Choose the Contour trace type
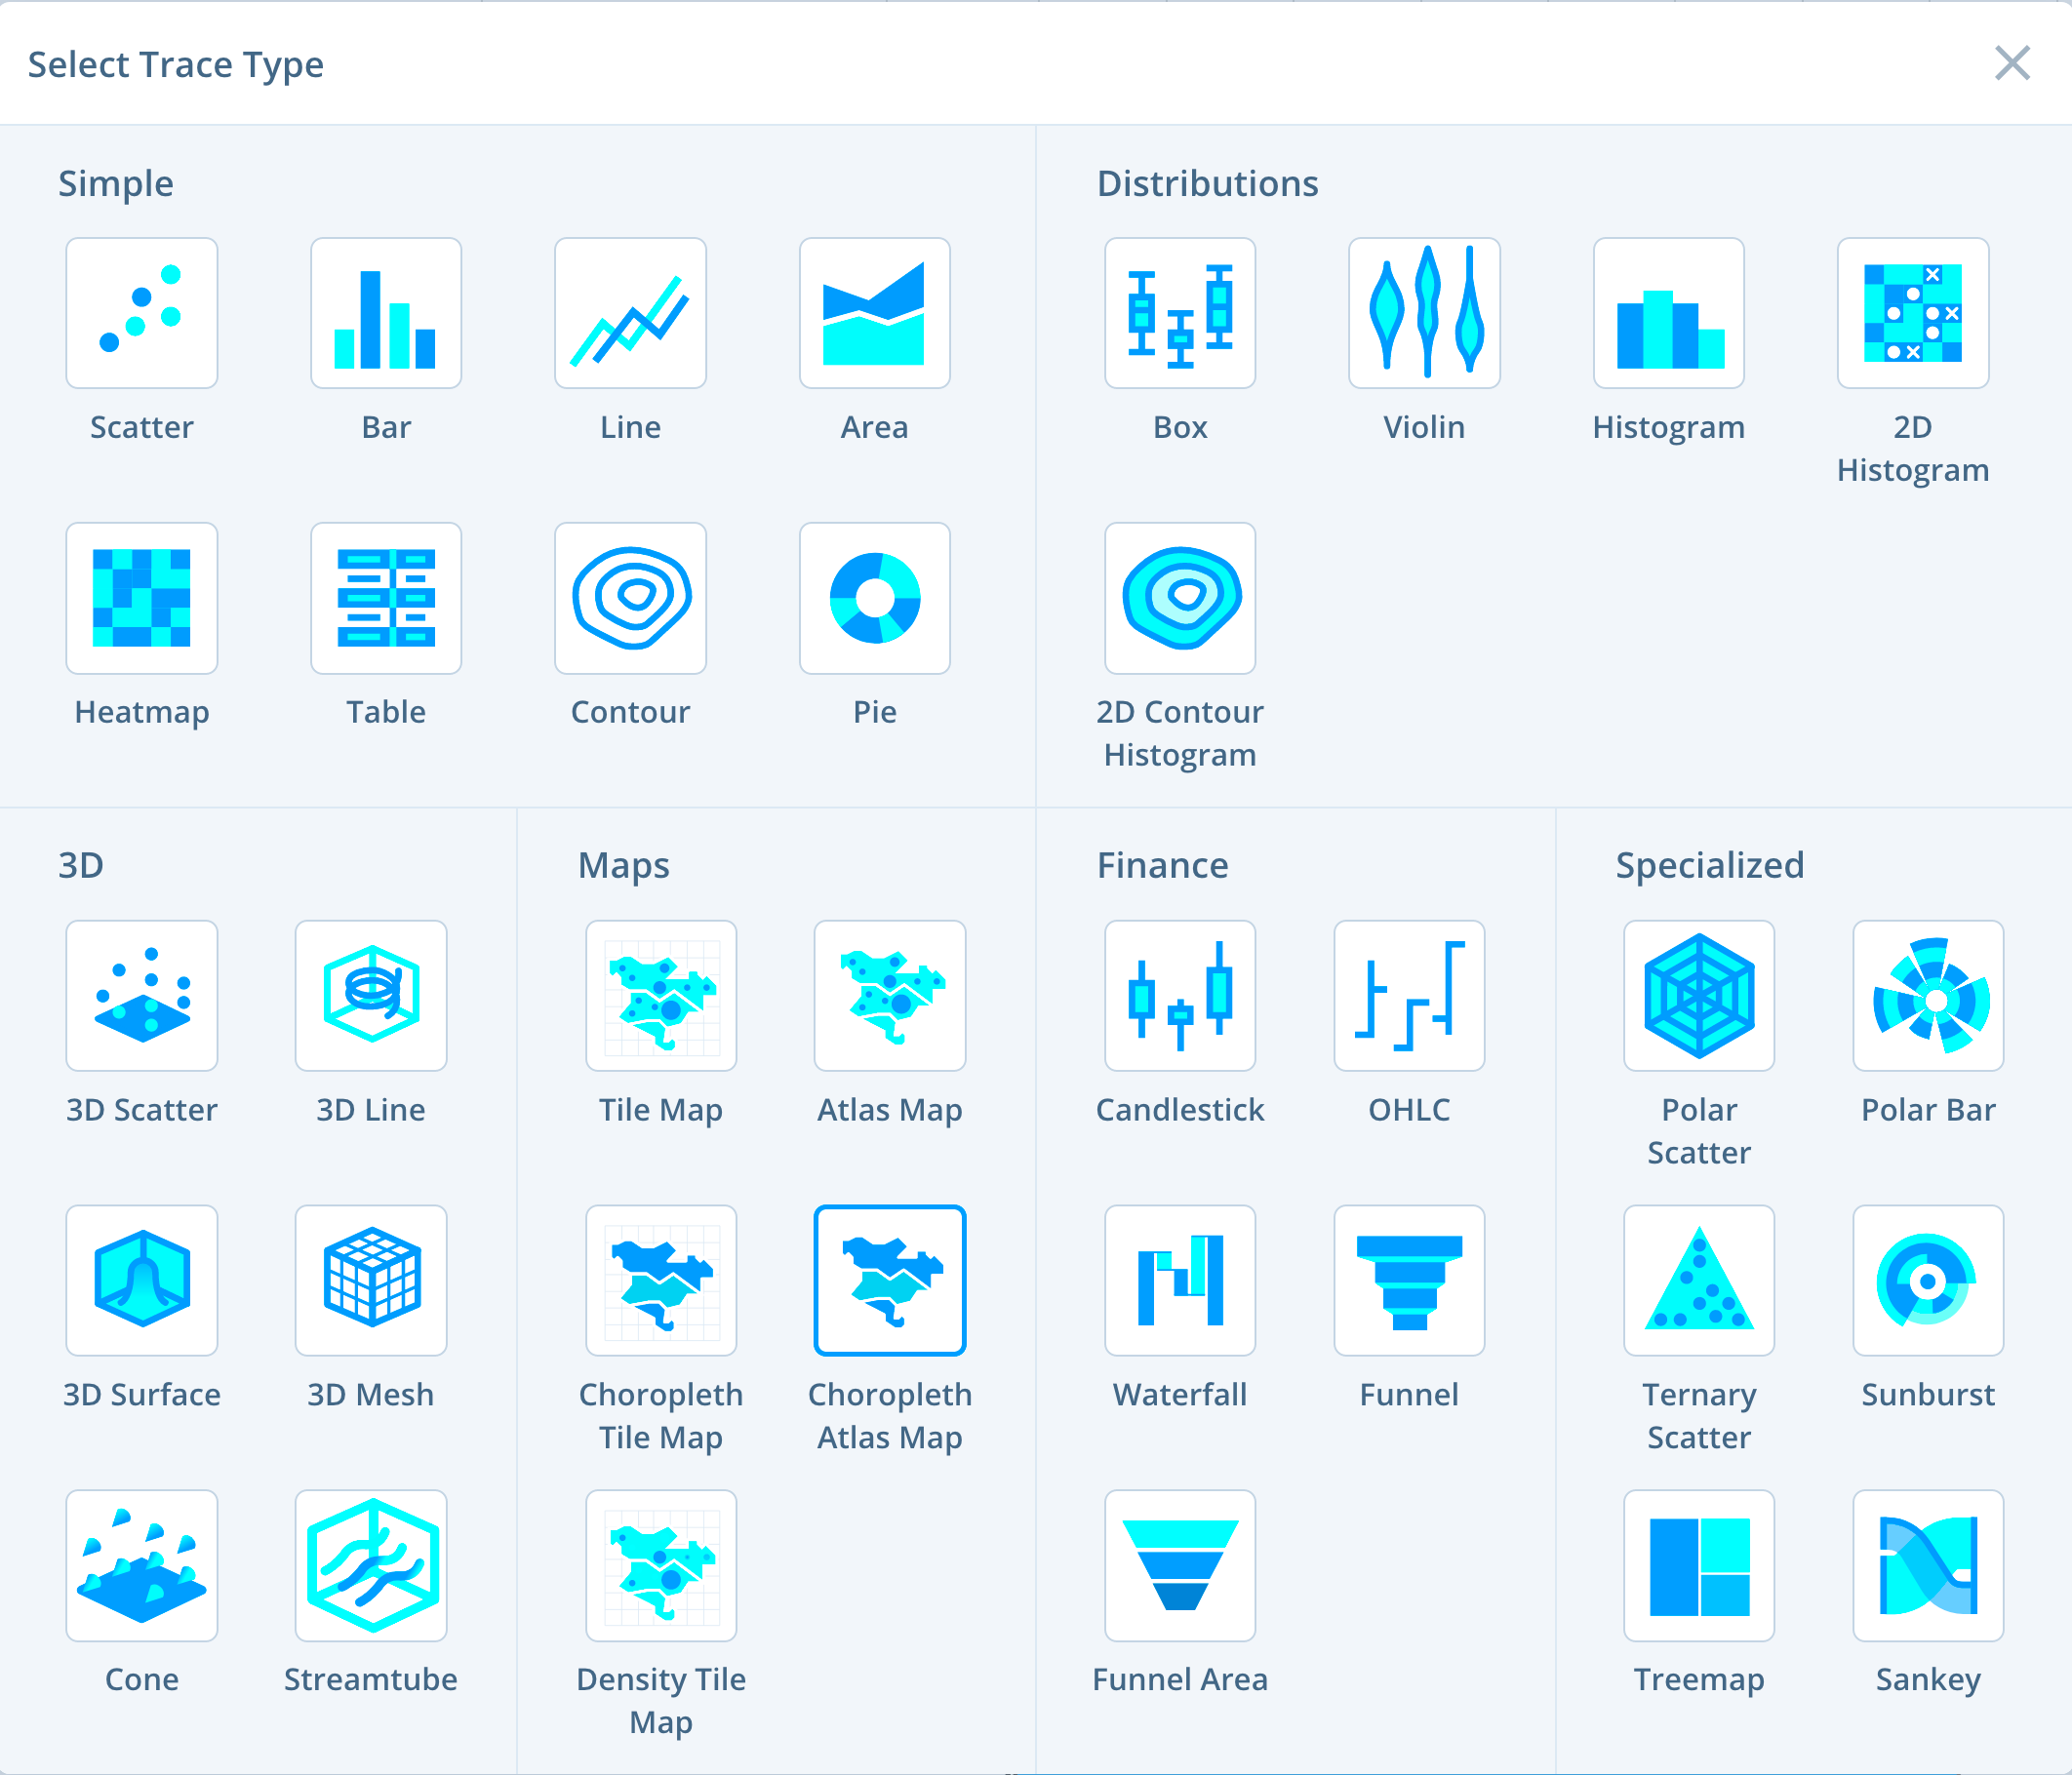 630,598
